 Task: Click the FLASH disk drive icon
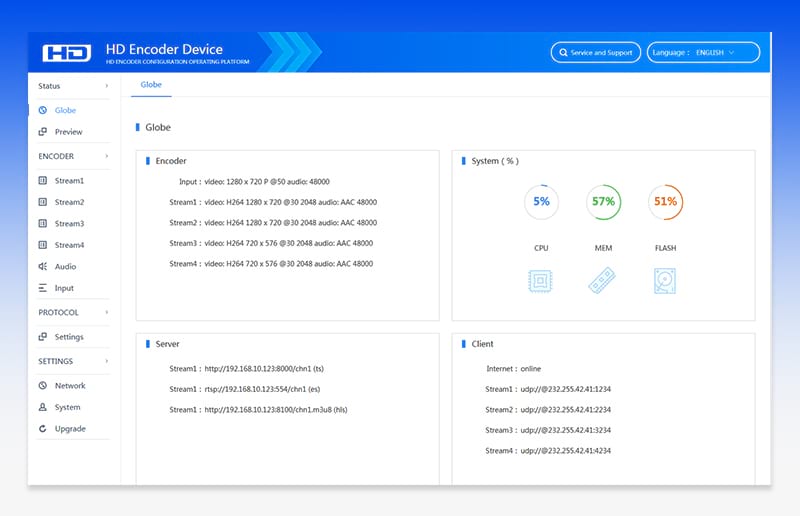tap(665, 281)
